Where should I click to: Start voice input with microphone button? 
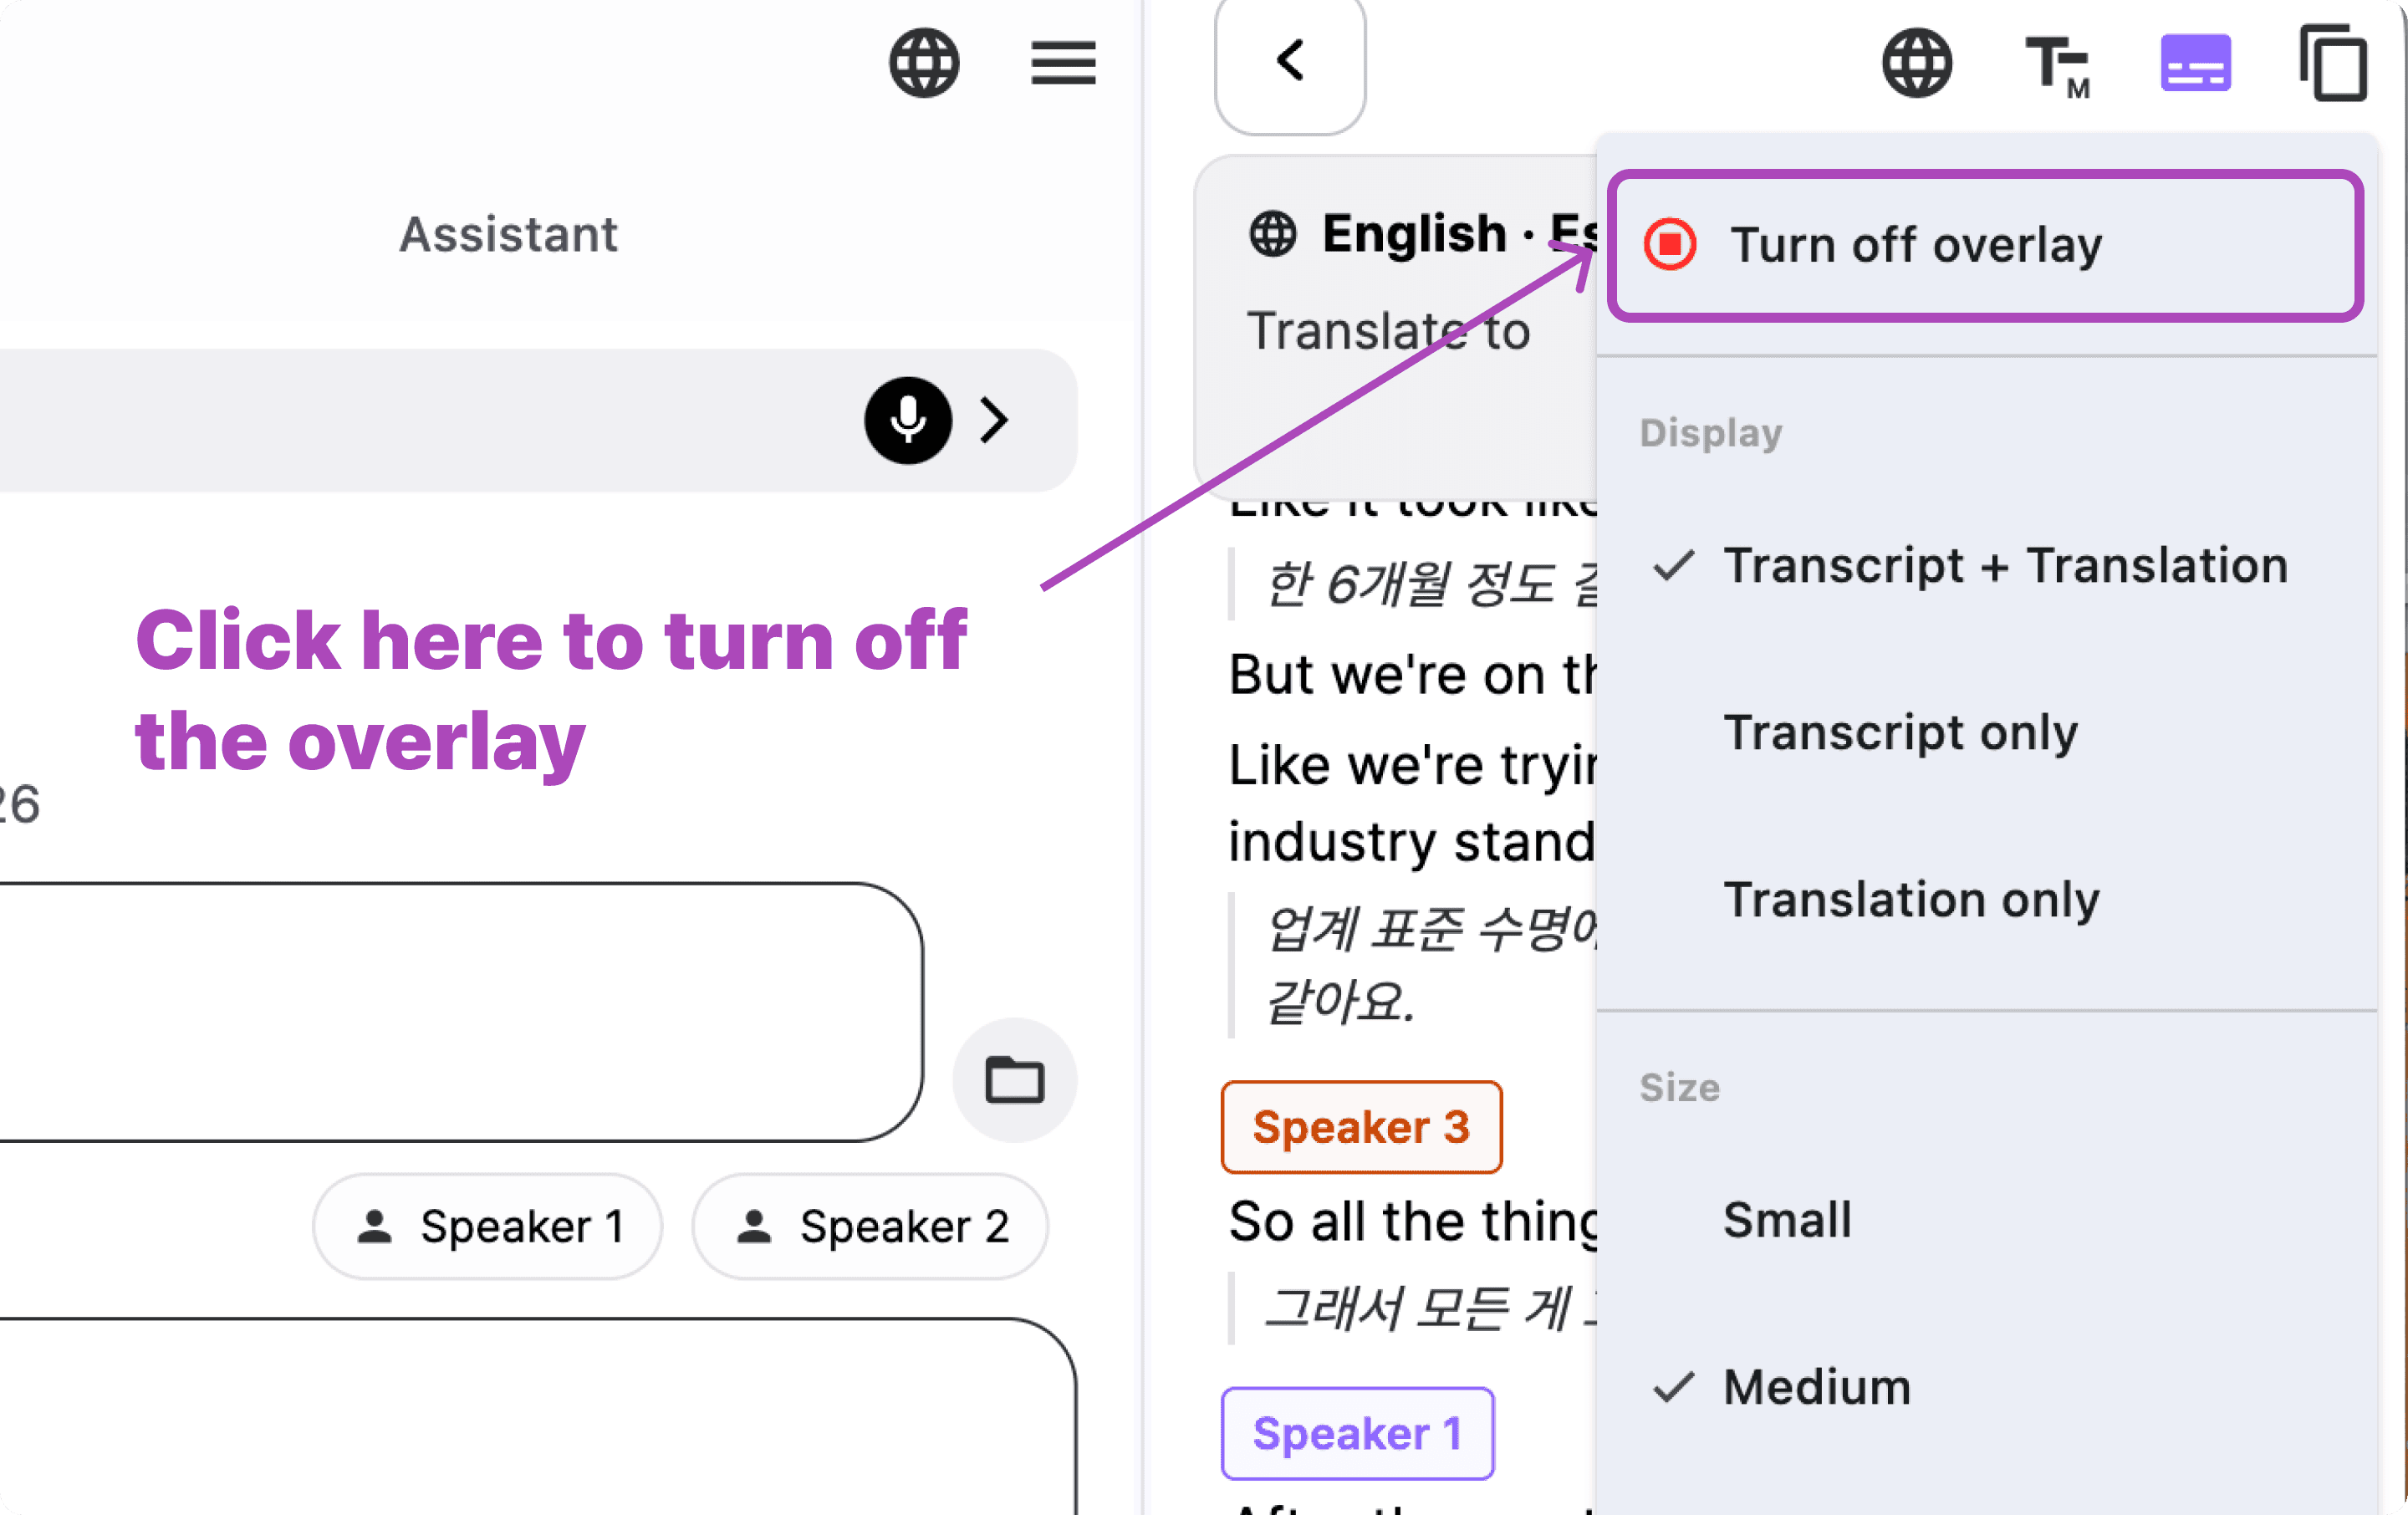[908, 420]
